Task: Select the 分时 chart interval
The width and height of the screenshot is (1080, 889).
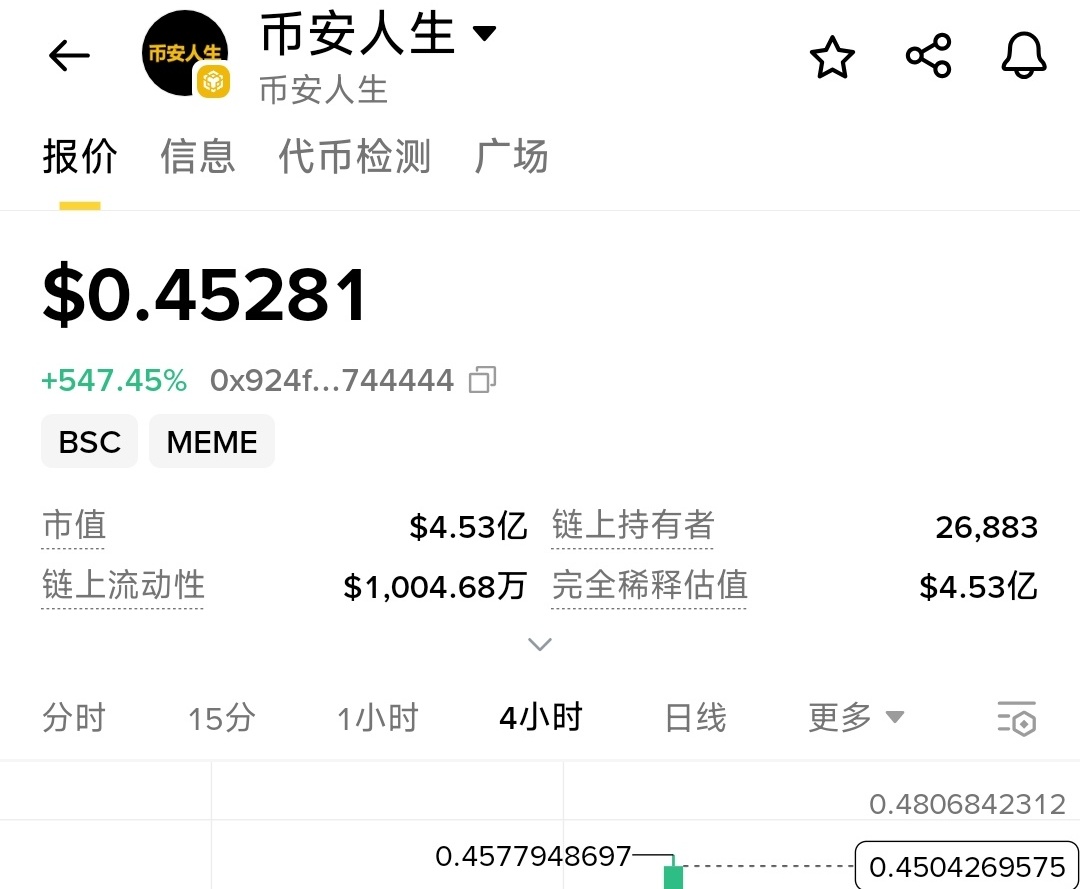Action: [x=74, y=718]
